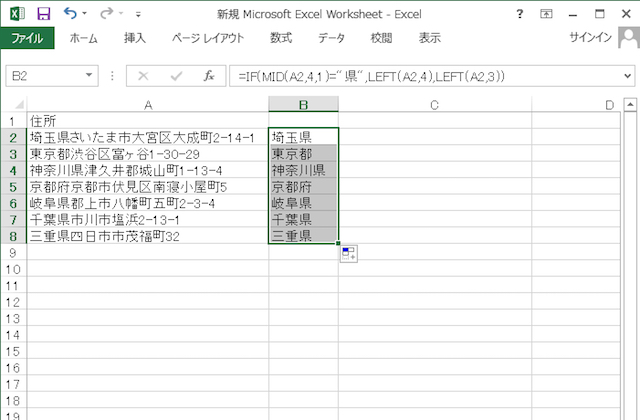Open Undo history dropdown arrow
This screenshot has height=420, width=640.
click(85, 15)
